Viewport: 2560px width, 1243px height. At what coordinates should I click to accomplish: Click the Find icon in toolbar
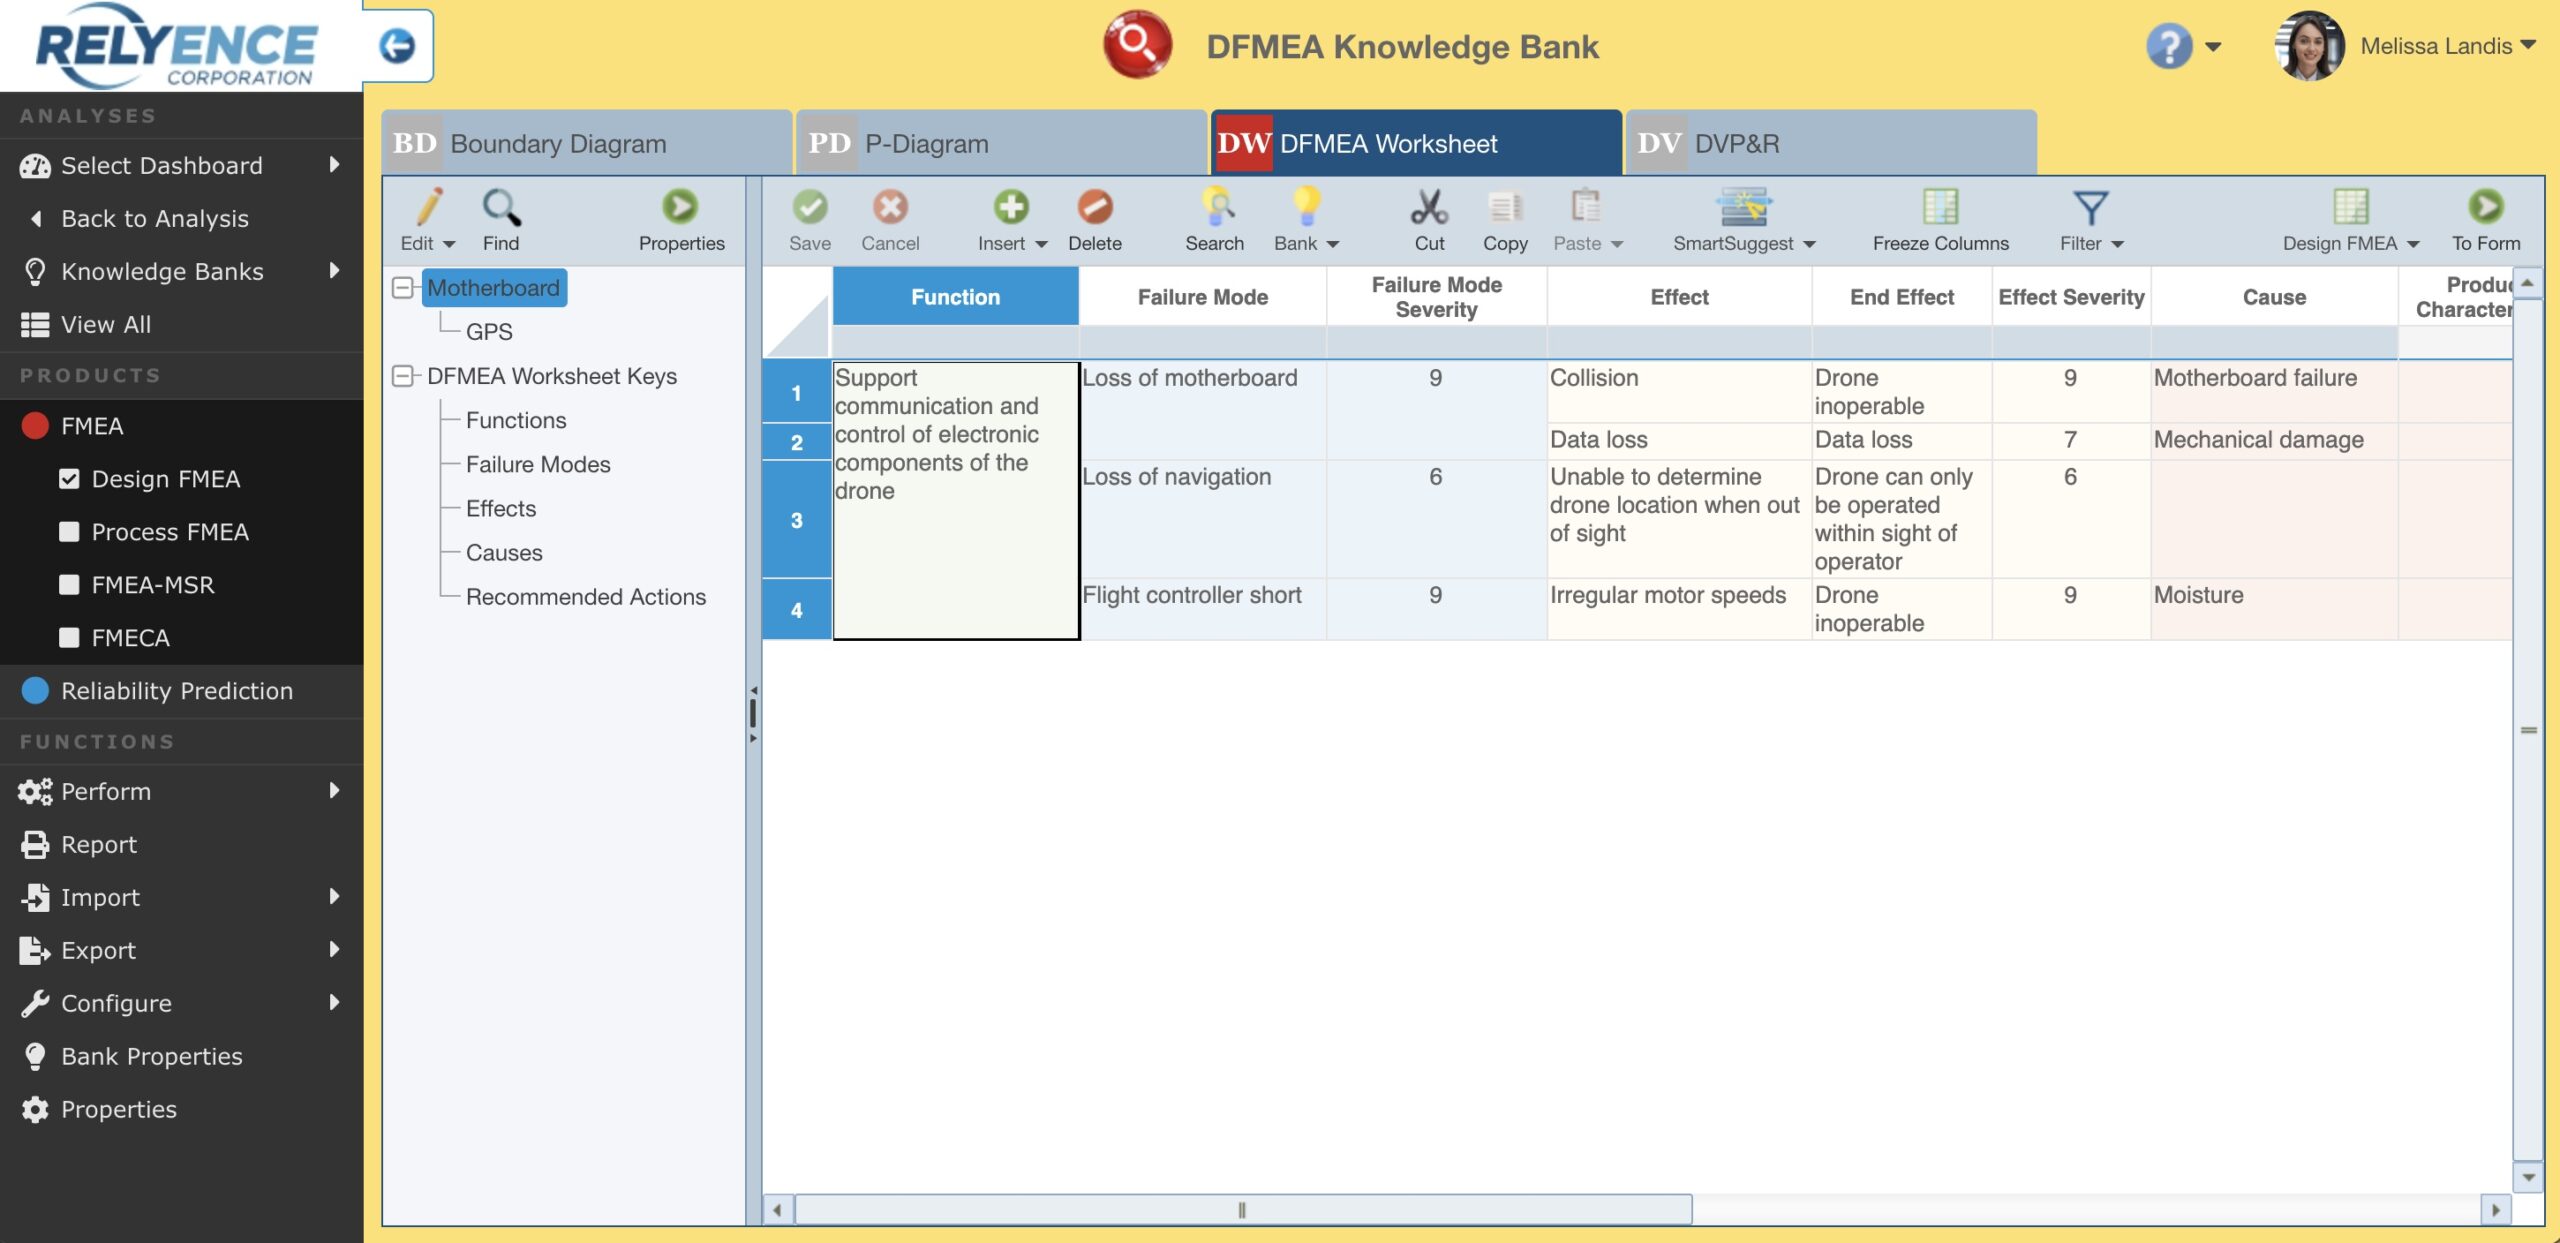point(500,217)
